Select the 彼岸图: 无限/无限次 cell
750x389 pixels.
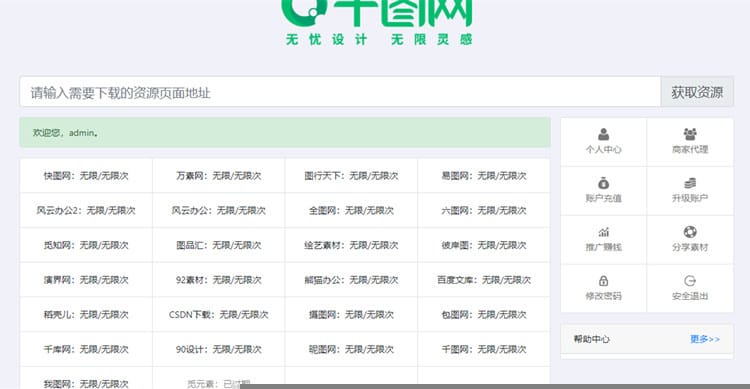pyautogui.click(x=484, y=245)
